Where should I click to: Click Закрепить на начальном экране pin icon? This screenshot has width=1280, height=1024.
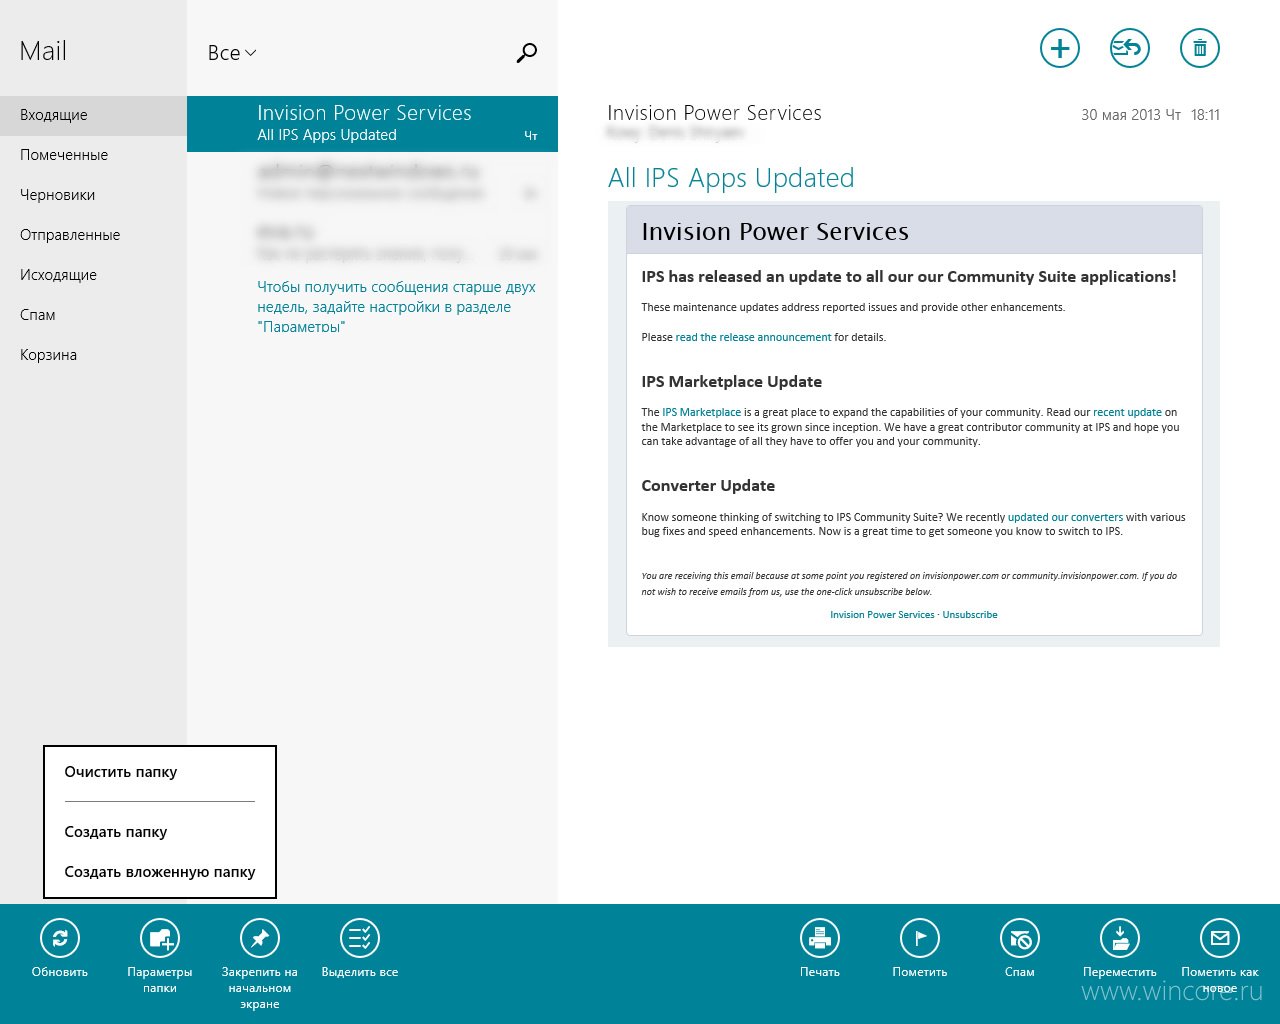click(x=260, y=938)
